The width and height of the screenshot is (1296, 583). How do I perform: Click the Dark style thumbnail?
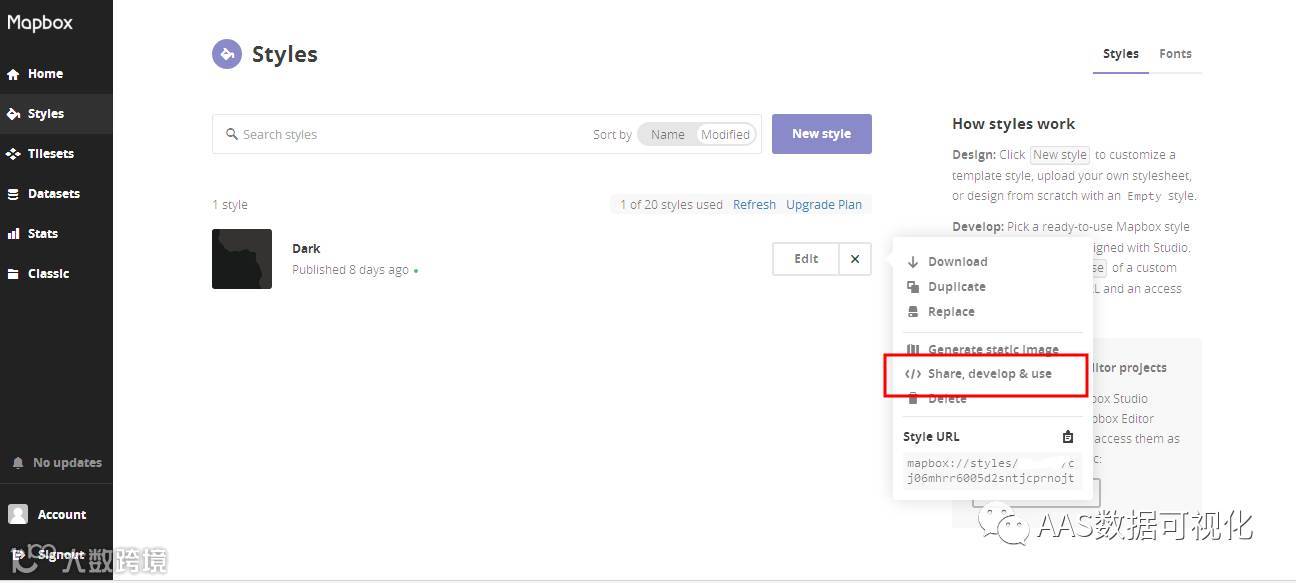pyautogui.click(x=242, y=259)
